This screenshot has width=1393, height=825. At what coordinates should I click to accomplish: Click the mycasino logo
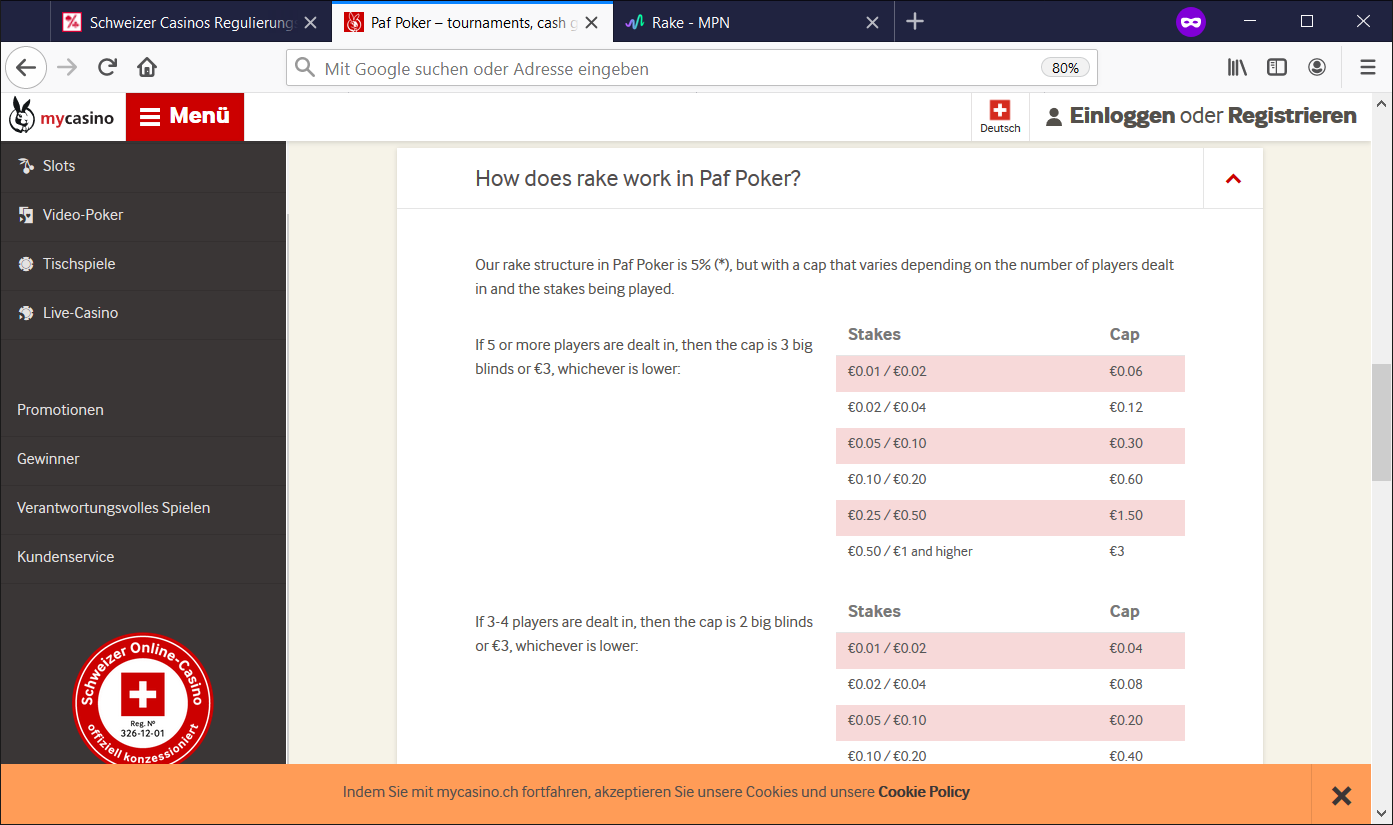click(61, 117)
